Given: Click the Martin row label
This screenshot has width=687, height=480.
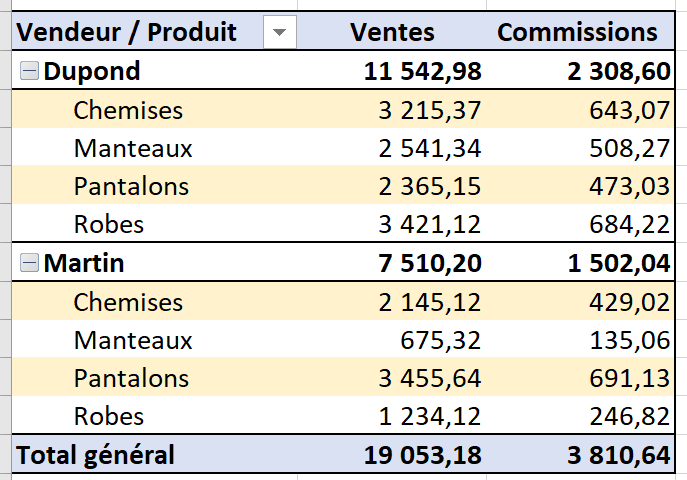Looking at the screenshot, I should (84, 263).
